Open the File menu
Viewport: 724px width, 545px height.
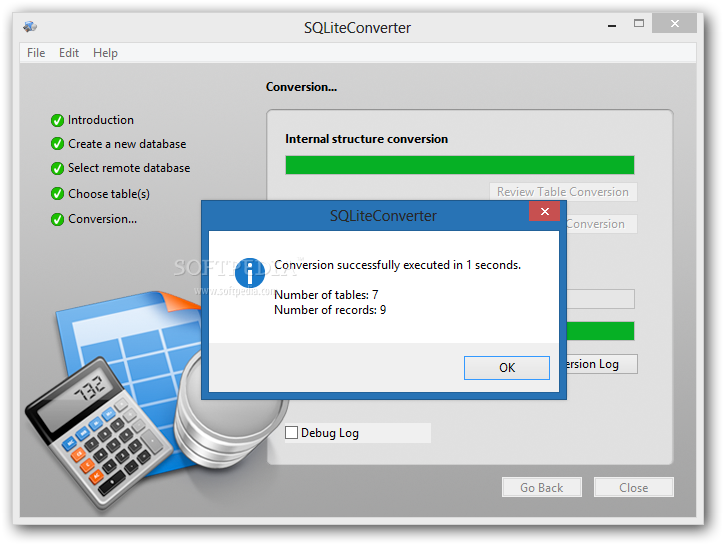coord(36,53)
